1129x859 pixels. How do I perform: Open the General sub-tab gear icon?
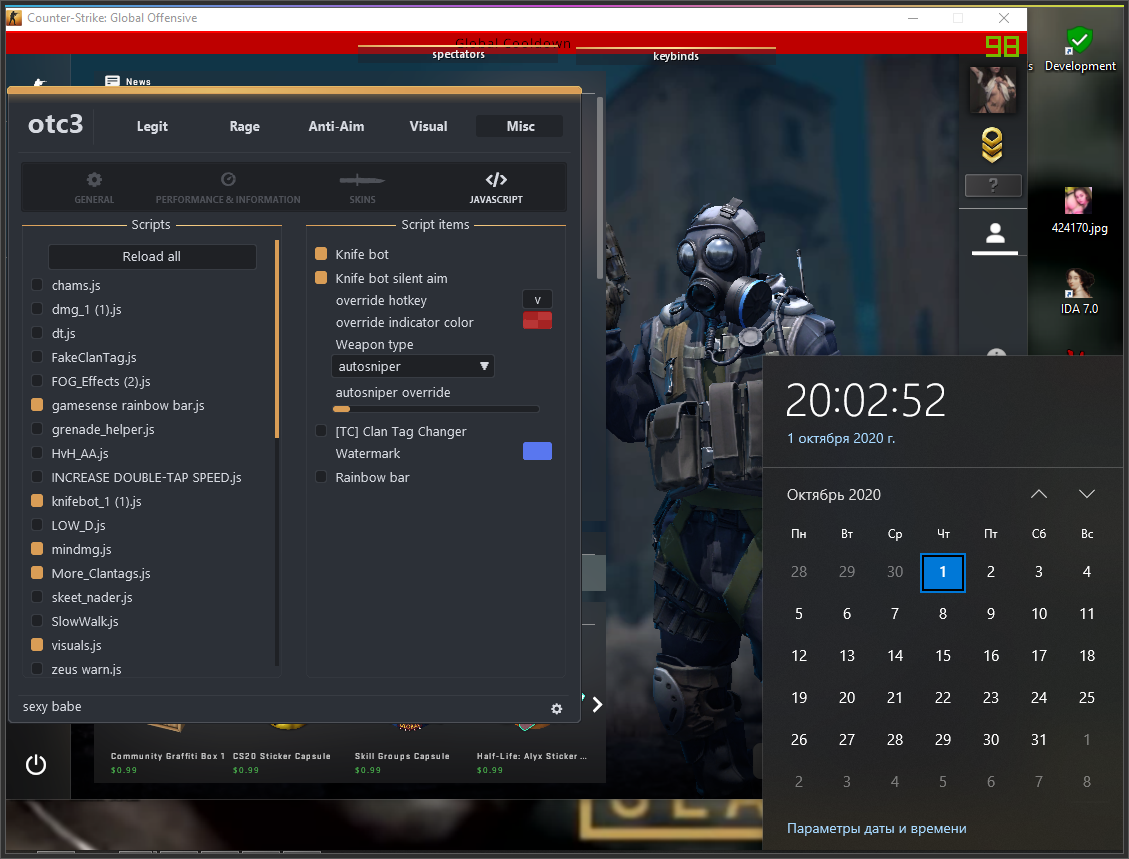click(94, 179)
